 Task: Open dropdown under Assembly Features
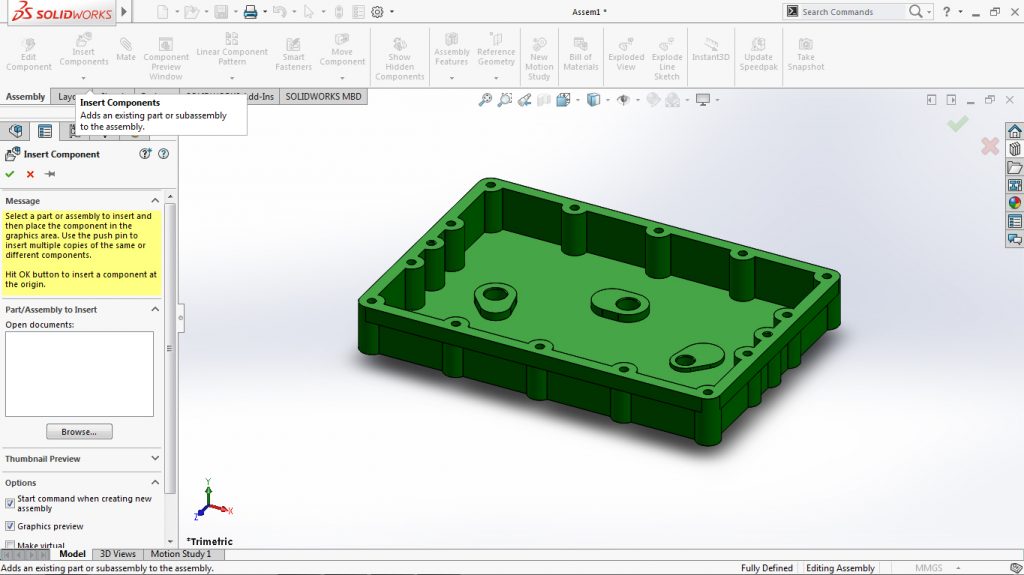(x=451, y=78)
